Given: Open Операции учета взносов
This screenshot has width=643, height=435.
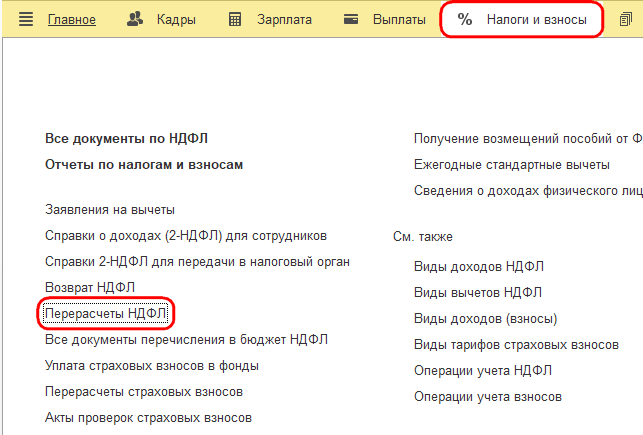Looking at the screenshot, I should click(x=488, y=397).
